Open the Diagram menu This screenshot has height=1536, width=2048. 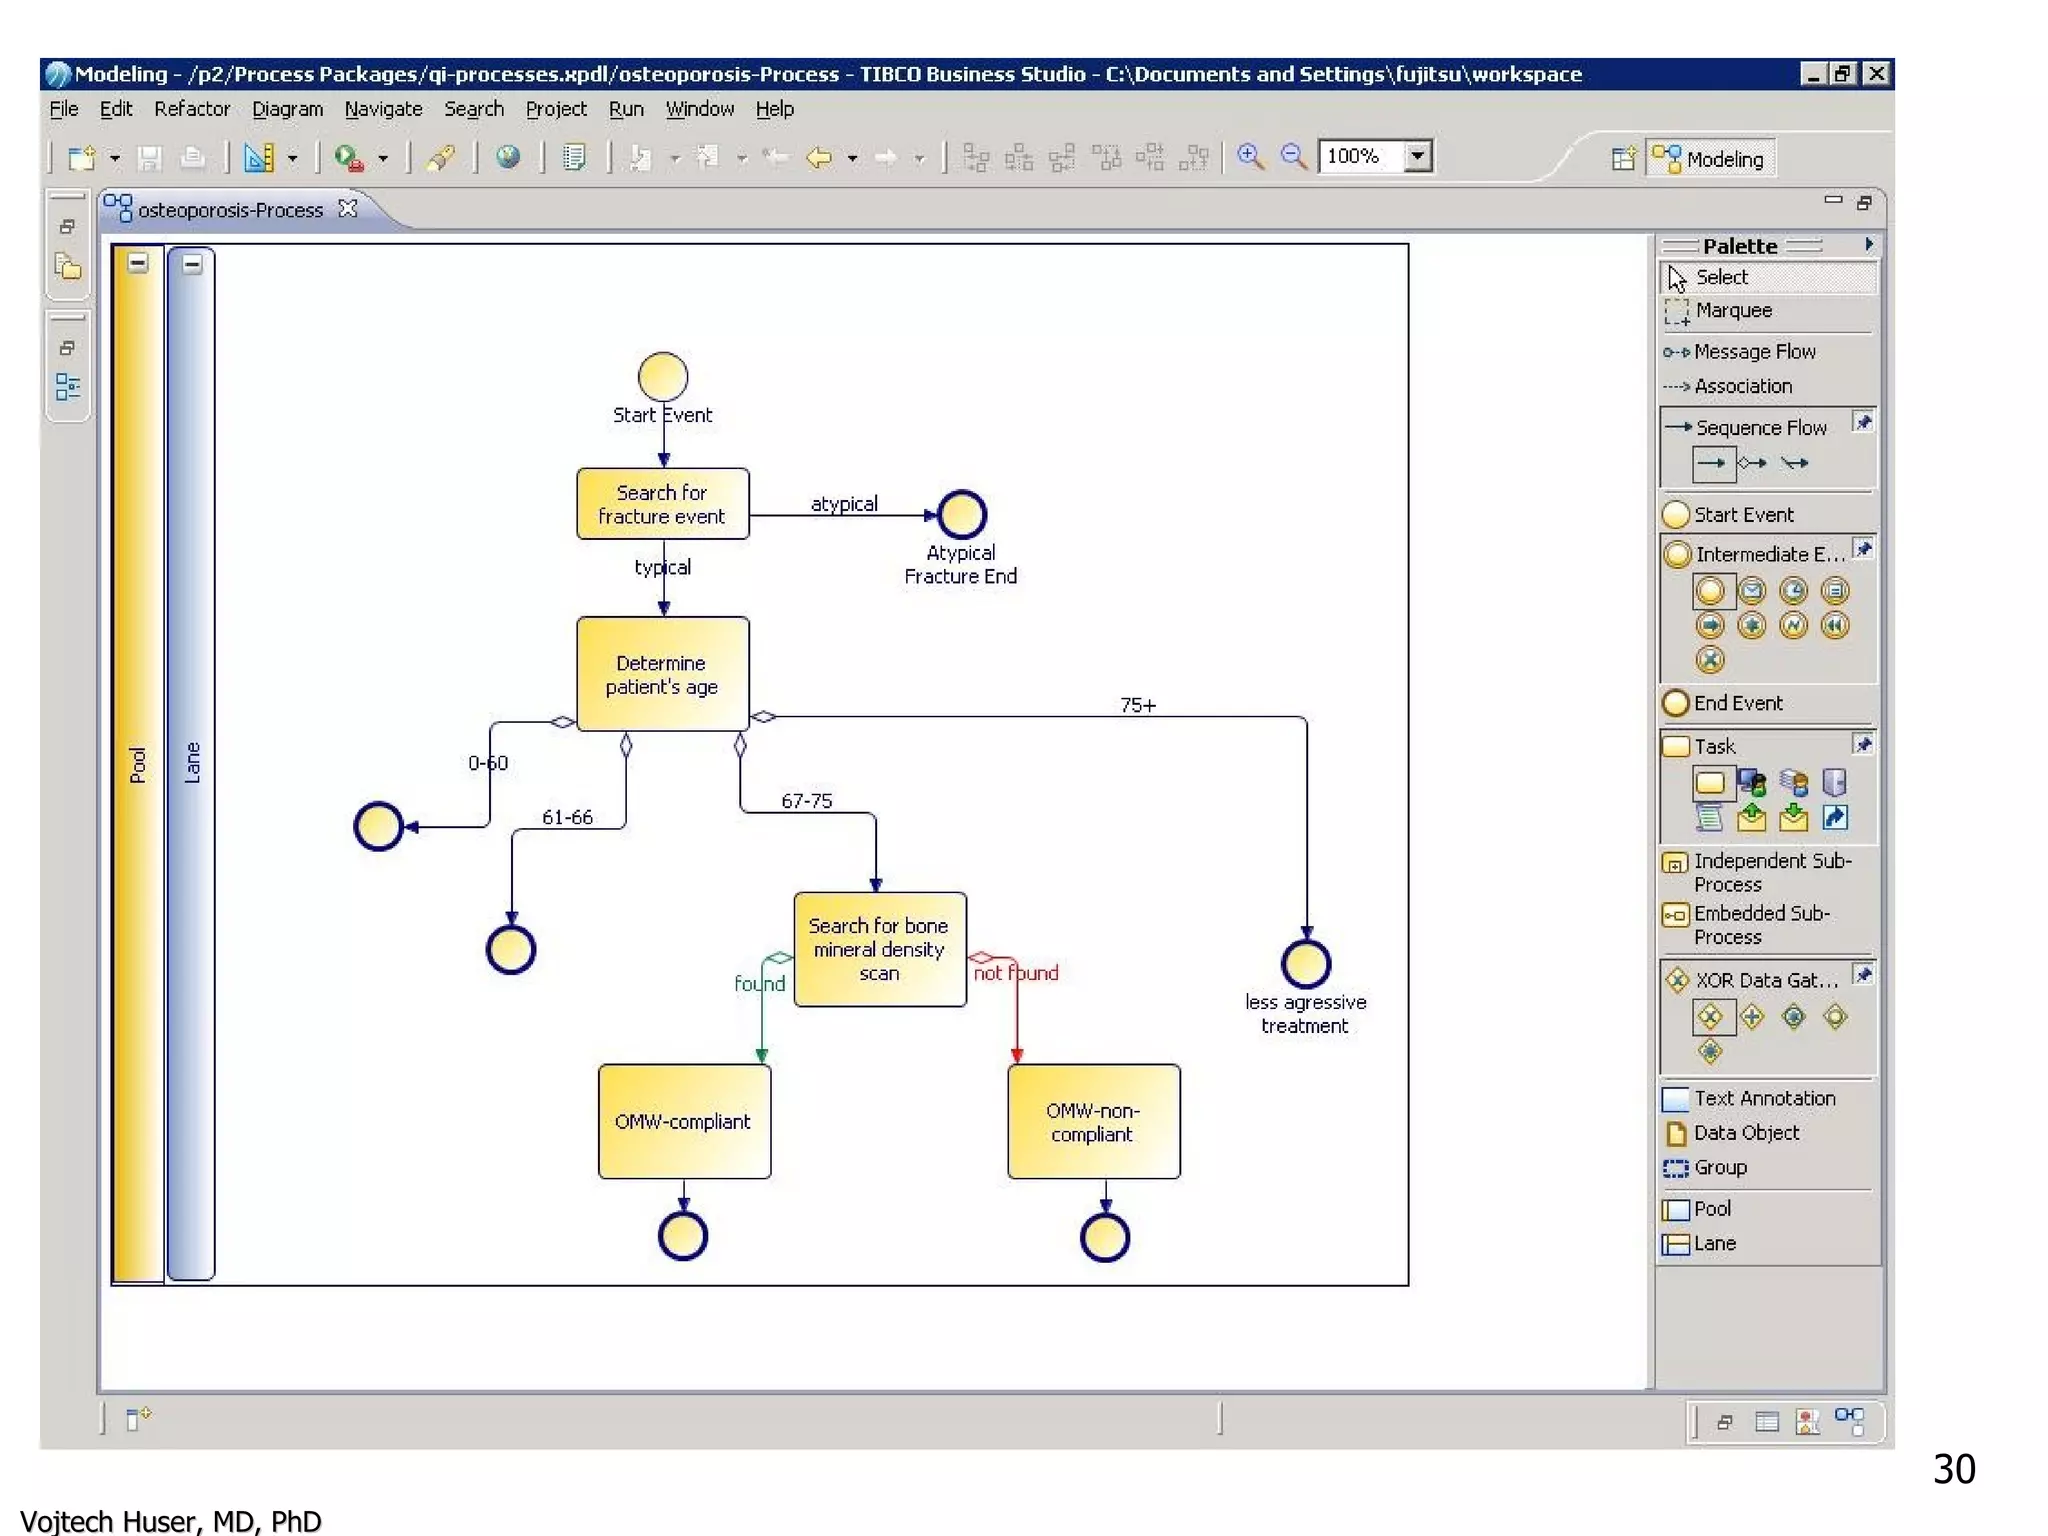(287, 109)
